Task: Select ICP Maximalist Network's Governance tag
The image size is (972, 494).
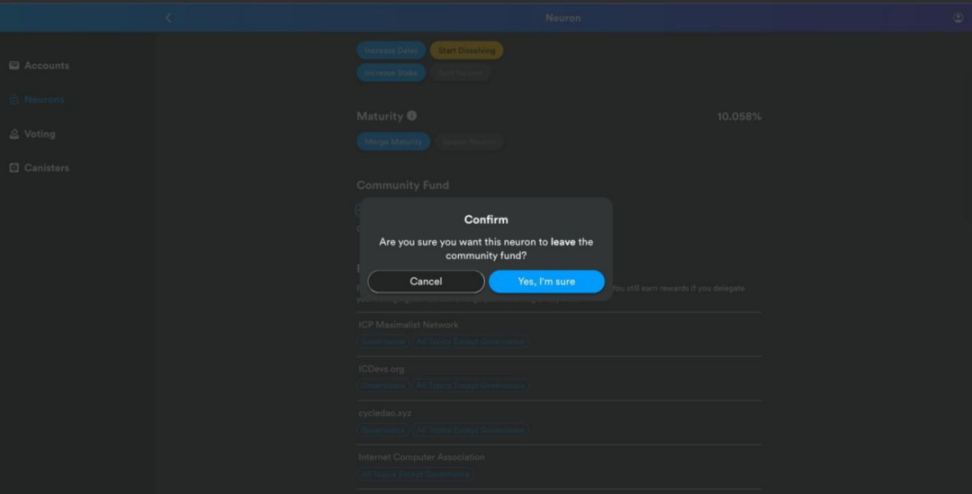Action: click(382, 341)
